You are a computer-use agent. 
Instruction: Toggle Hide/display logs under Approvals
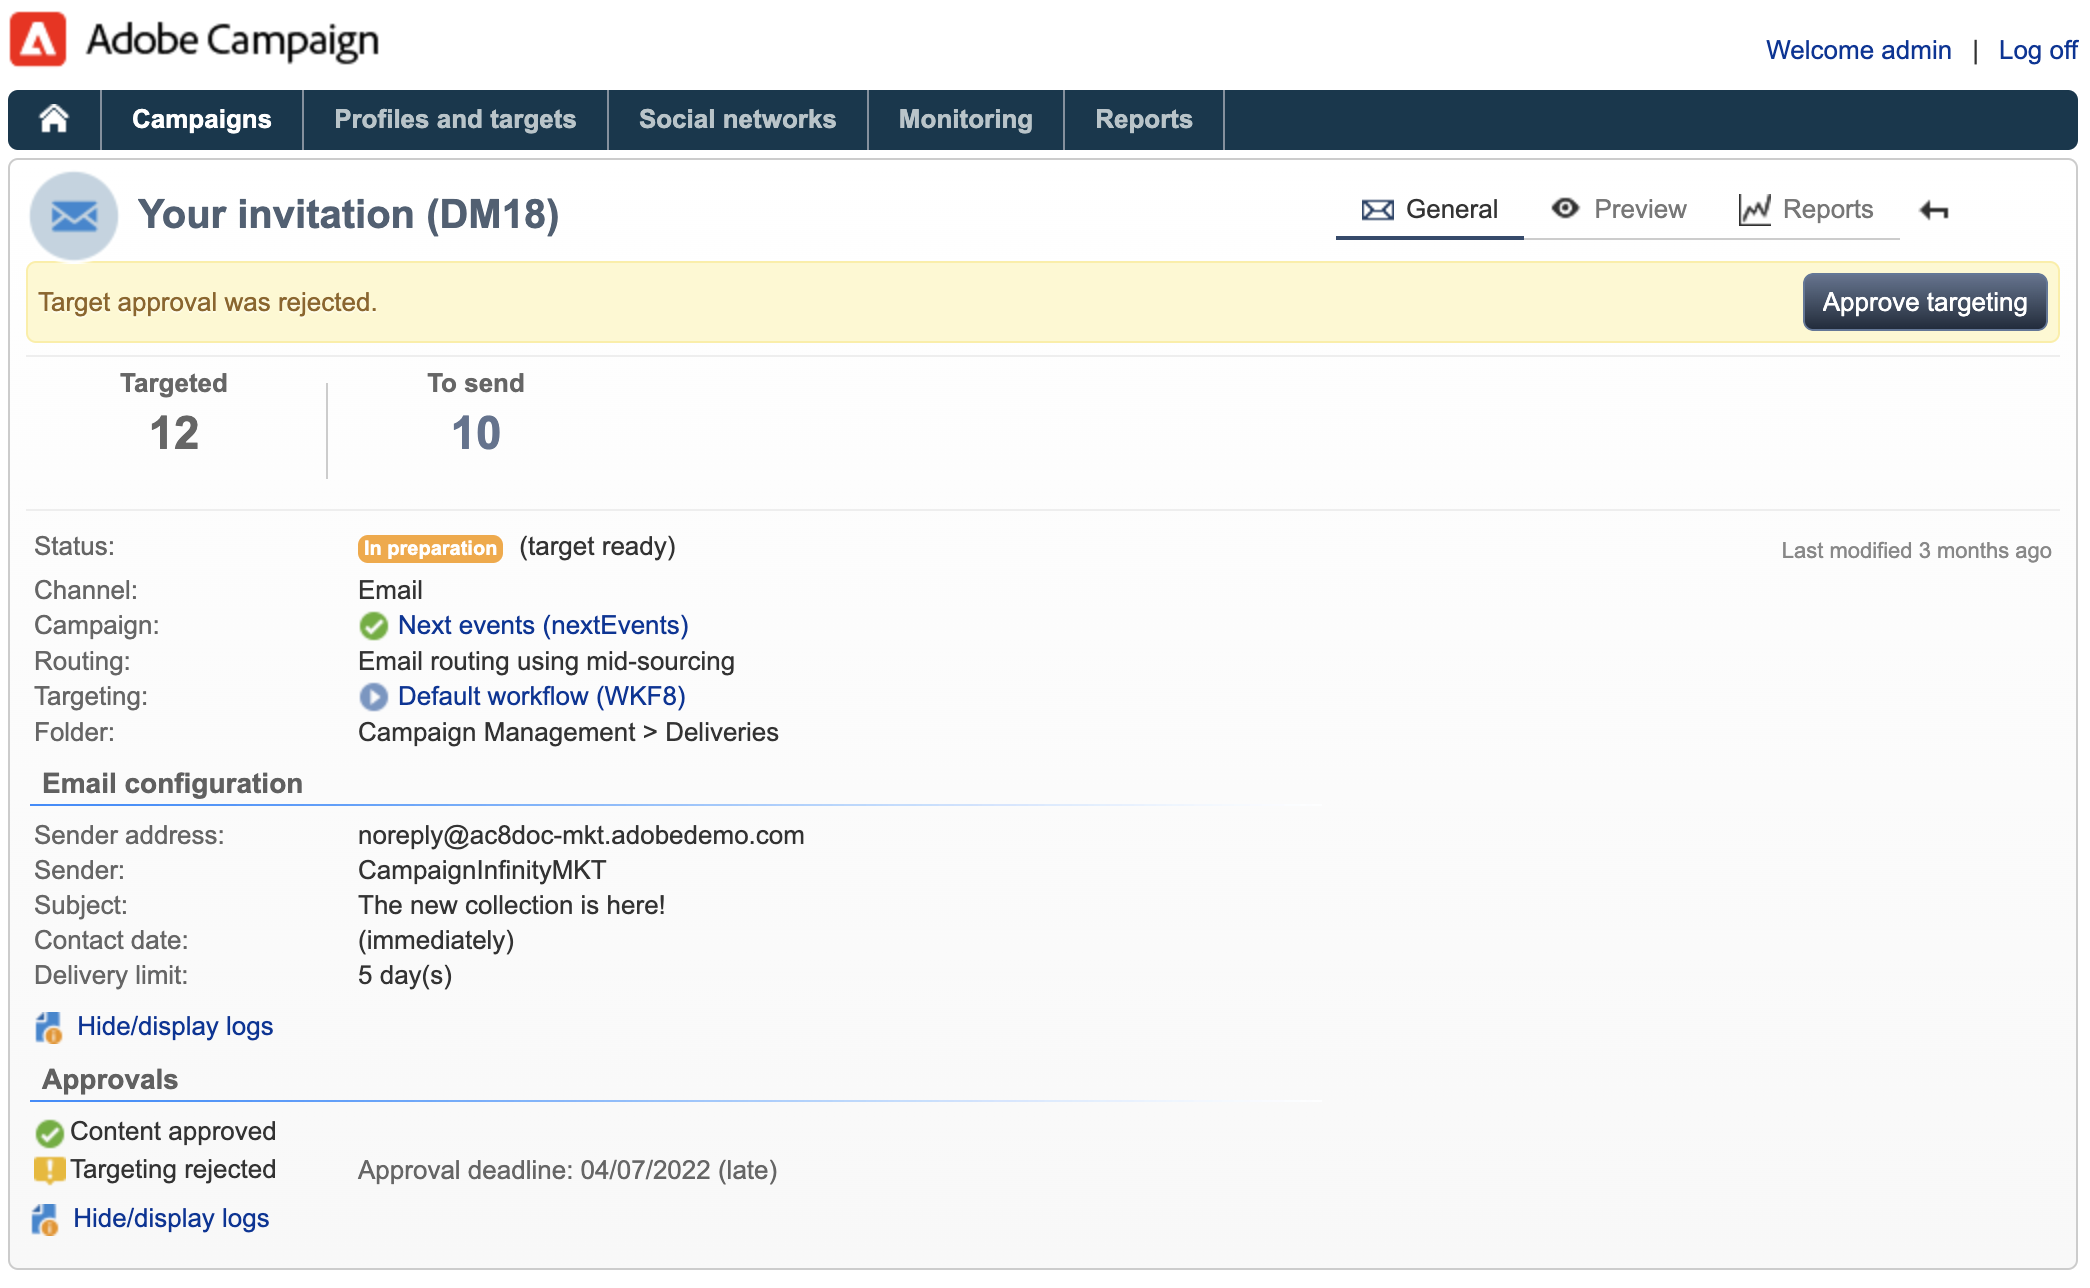tap(171, 1219)
